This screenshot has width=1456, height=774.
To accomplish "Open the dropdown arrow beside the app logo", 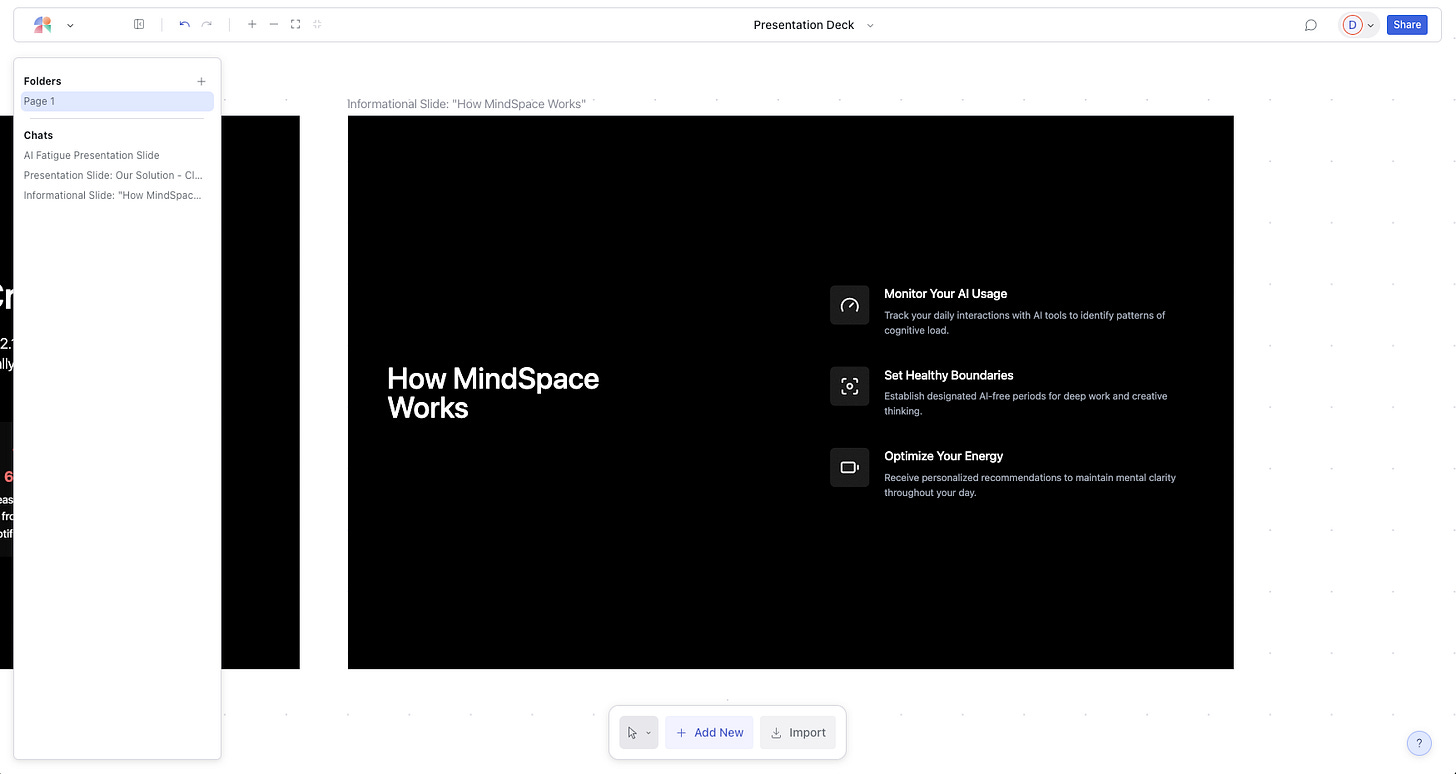I will [x=70, y=25].
